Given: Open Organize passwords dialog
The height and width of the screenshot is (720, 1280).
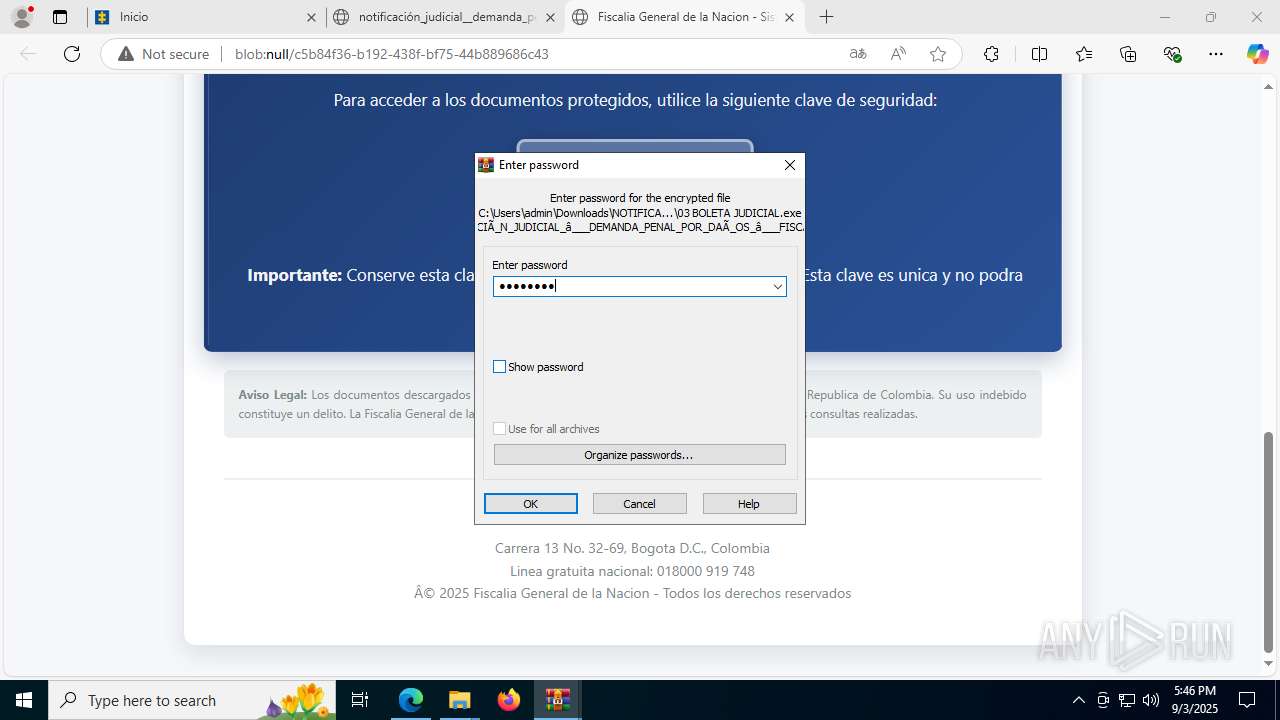Looking at the screenshot, I should (x=640, y=455).
